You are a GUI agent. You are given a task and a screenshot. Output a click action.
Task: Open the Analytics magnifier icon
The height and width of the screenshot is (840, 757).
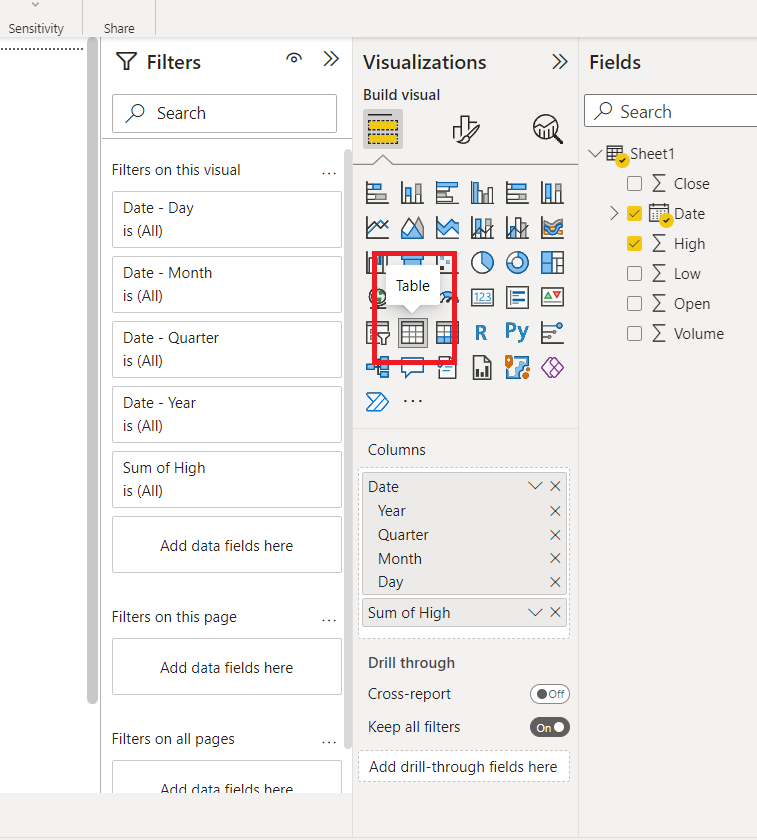(x=547, y=129)
